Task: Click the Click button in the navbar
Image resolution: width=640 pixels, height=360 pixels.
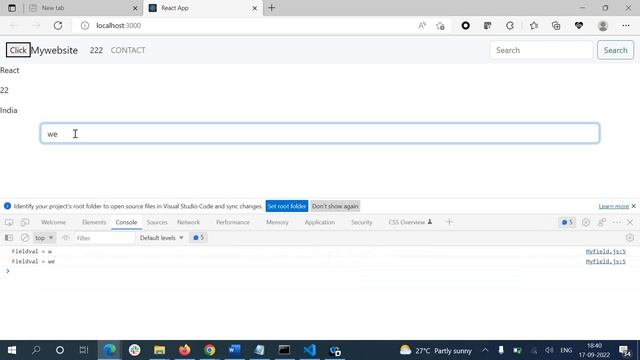Action: (18, 50)
